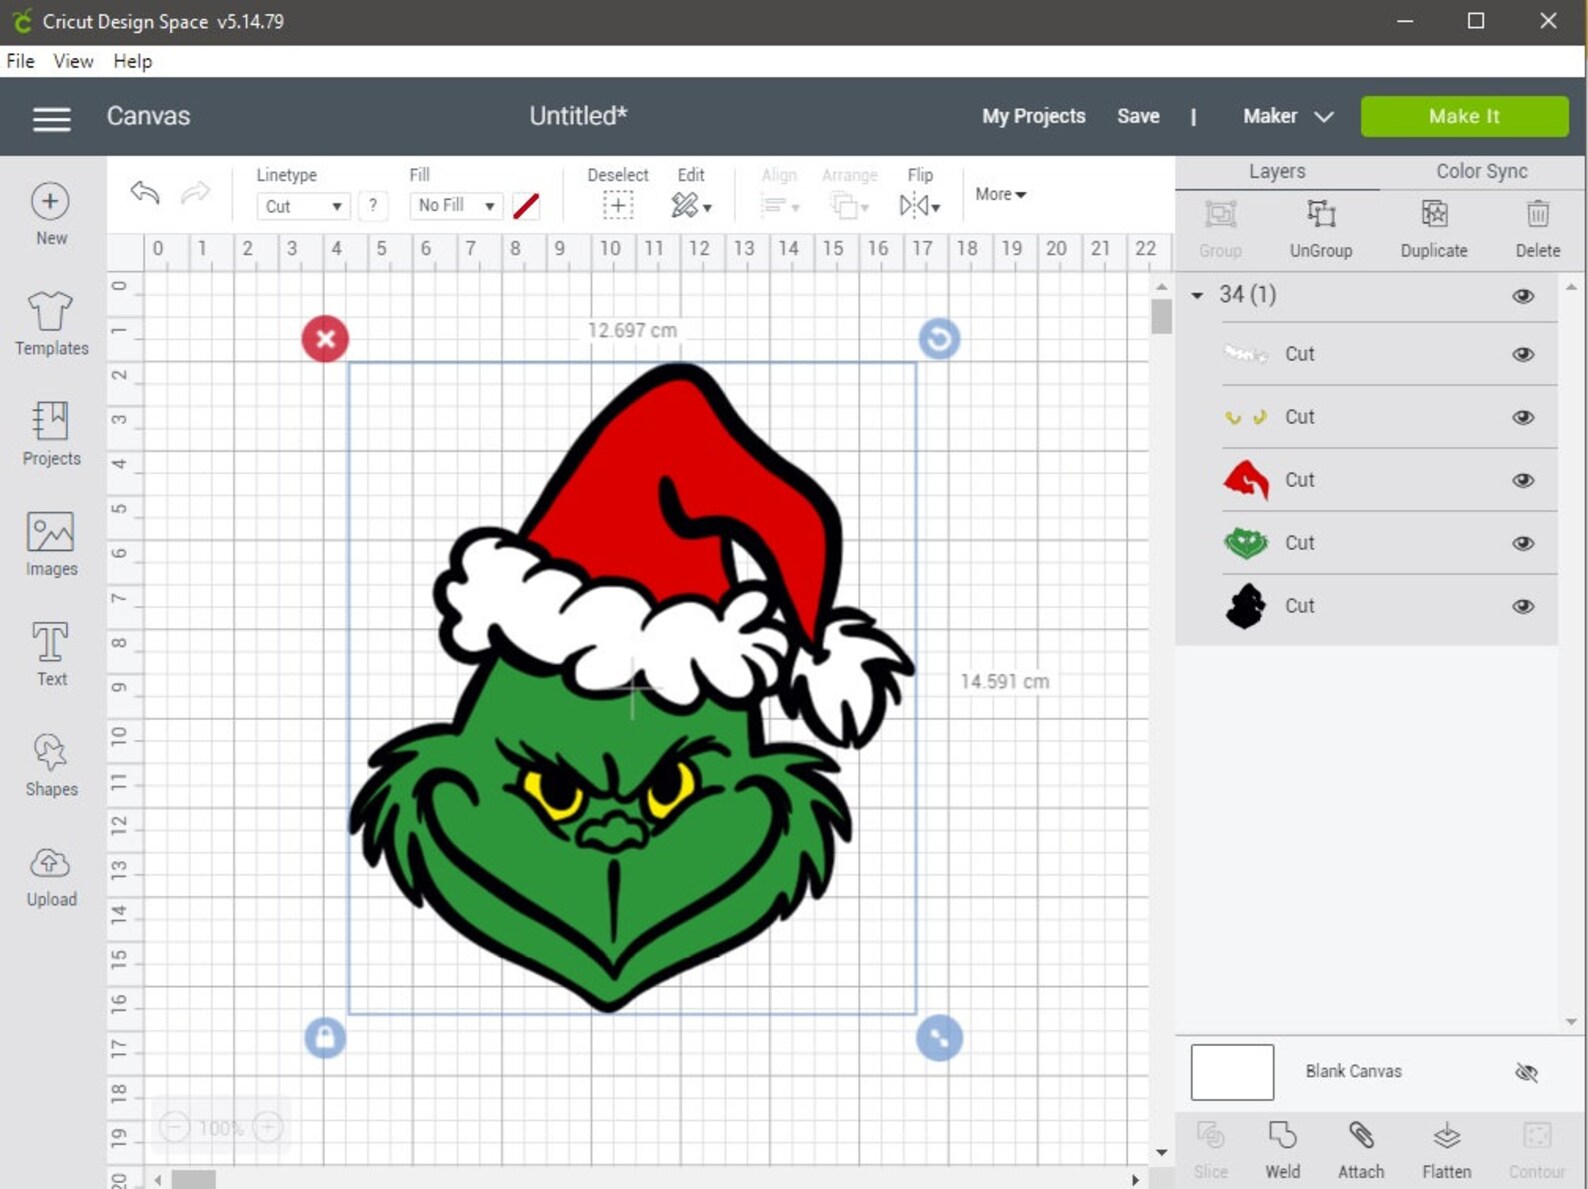Viewport: 1588px width, 1189px height.
Task: Hide the yellow eyes Cut layer
Action: pyautogui.click(x=1523, y=417)
